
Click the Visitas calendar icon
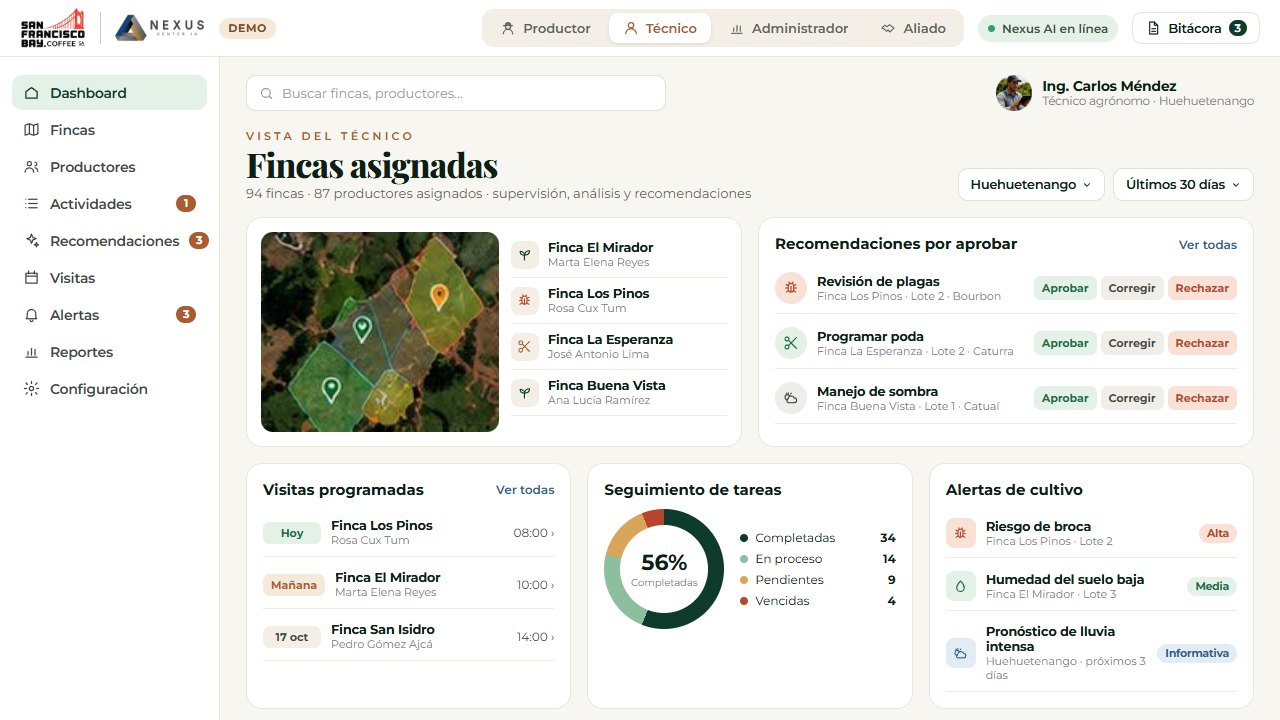[x=31, y=278]
